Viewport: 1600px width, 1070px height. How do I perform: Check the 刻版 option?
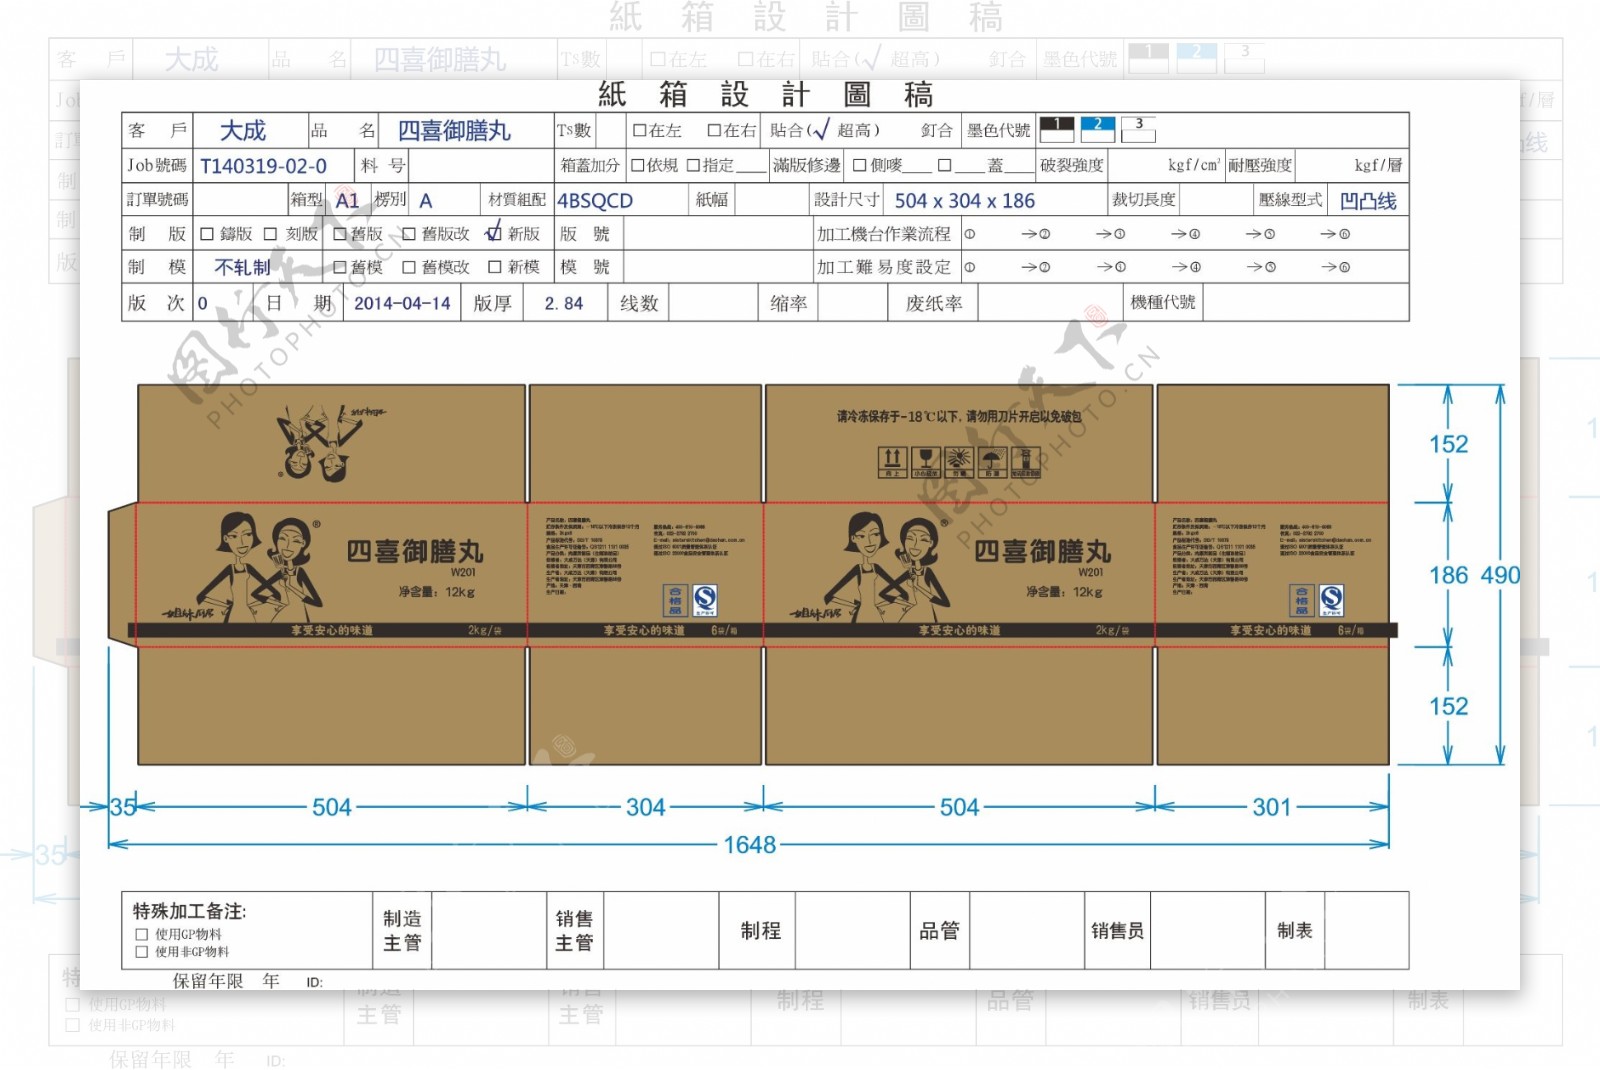(x=270, y=234)
